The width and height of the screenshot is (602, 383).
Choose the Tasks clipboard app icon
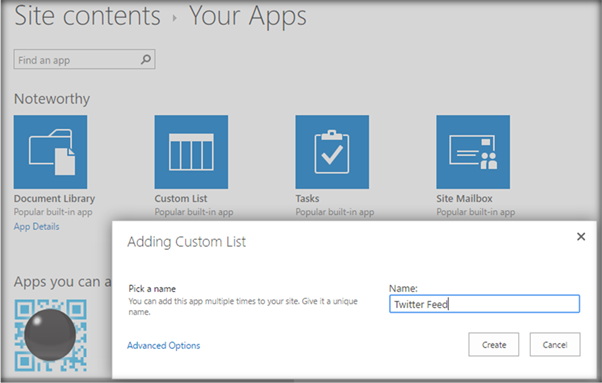(332, 152)
